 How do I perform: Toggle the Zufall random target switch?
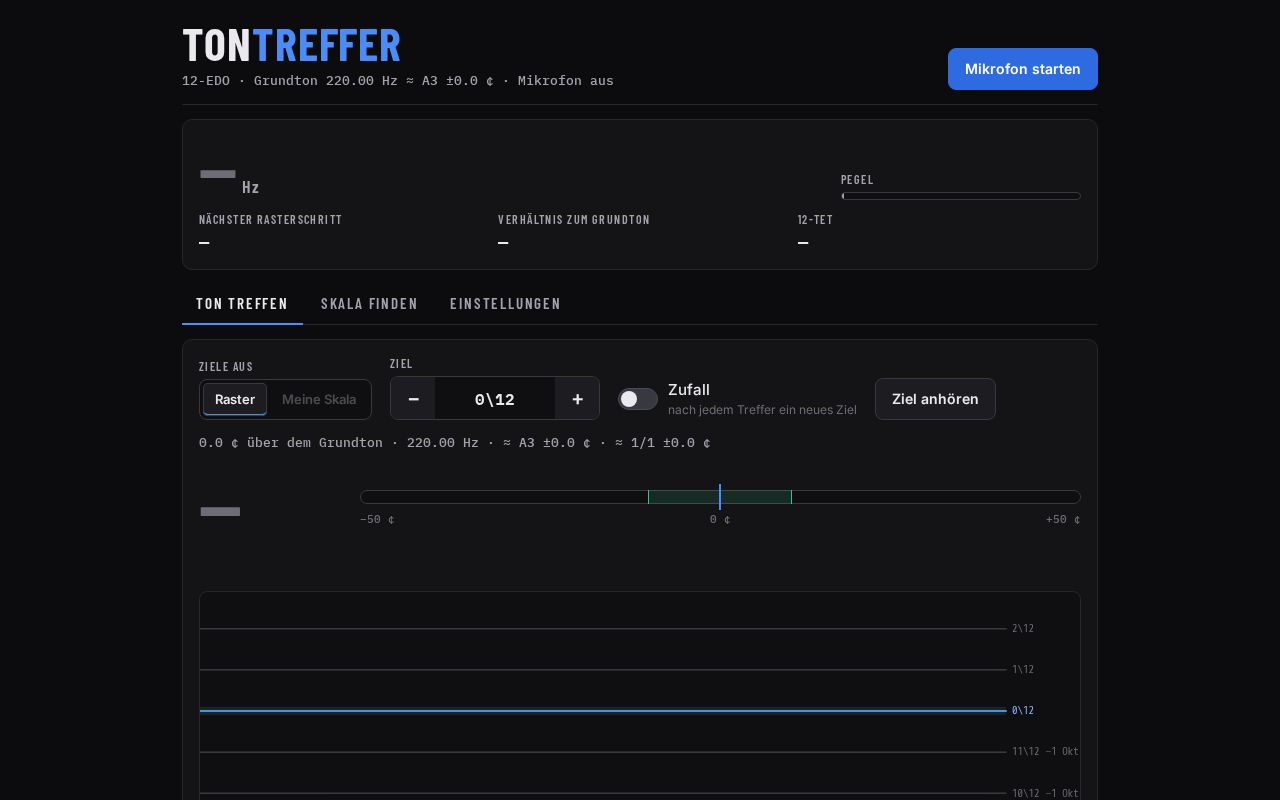pos(638,399)
